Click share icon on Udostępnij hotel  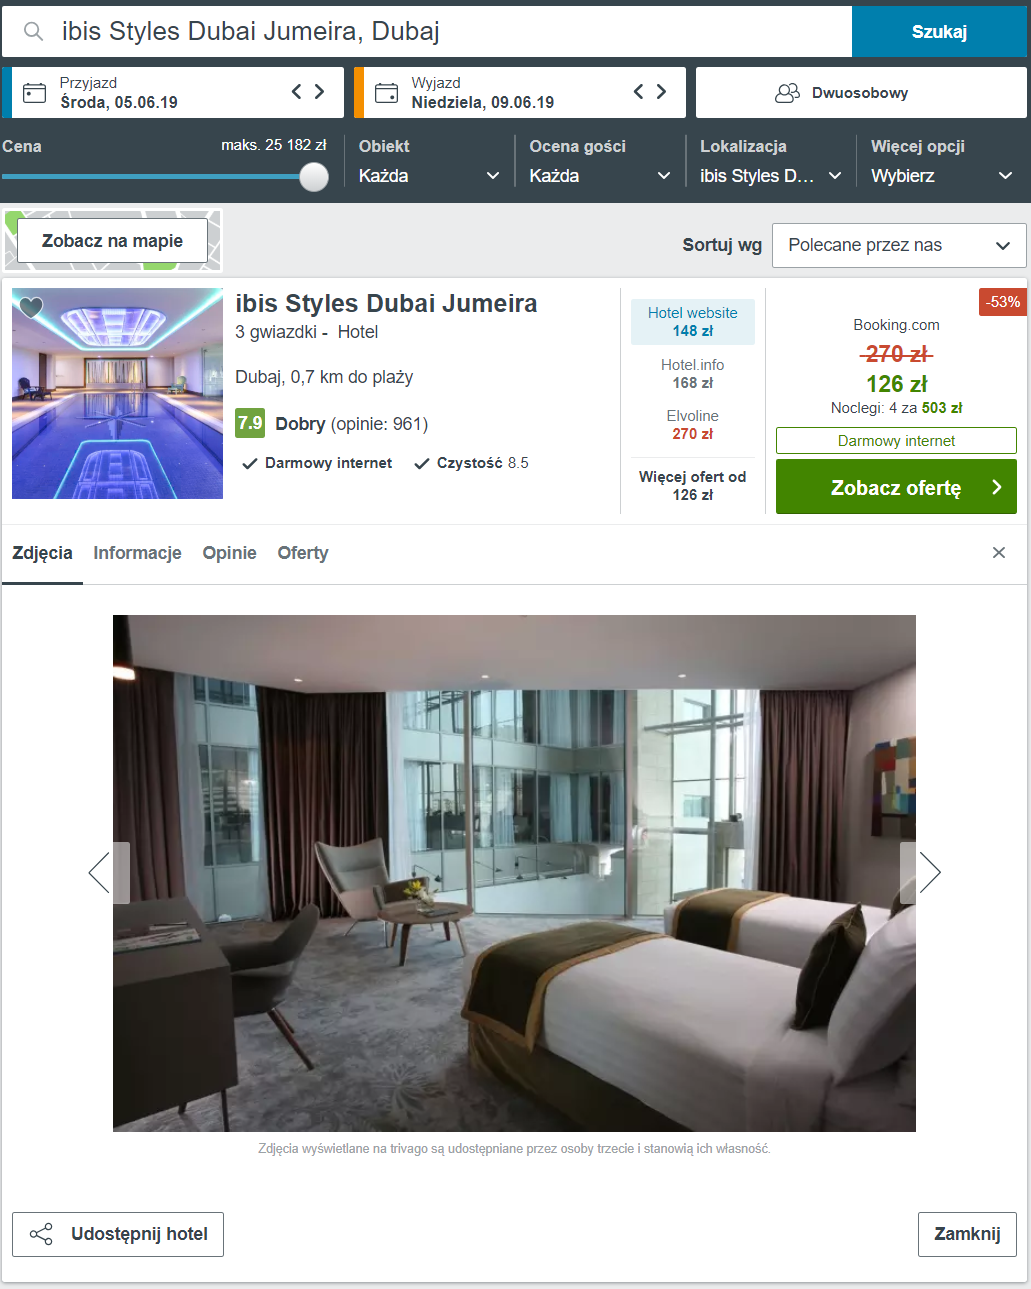tap(41, 1234)
